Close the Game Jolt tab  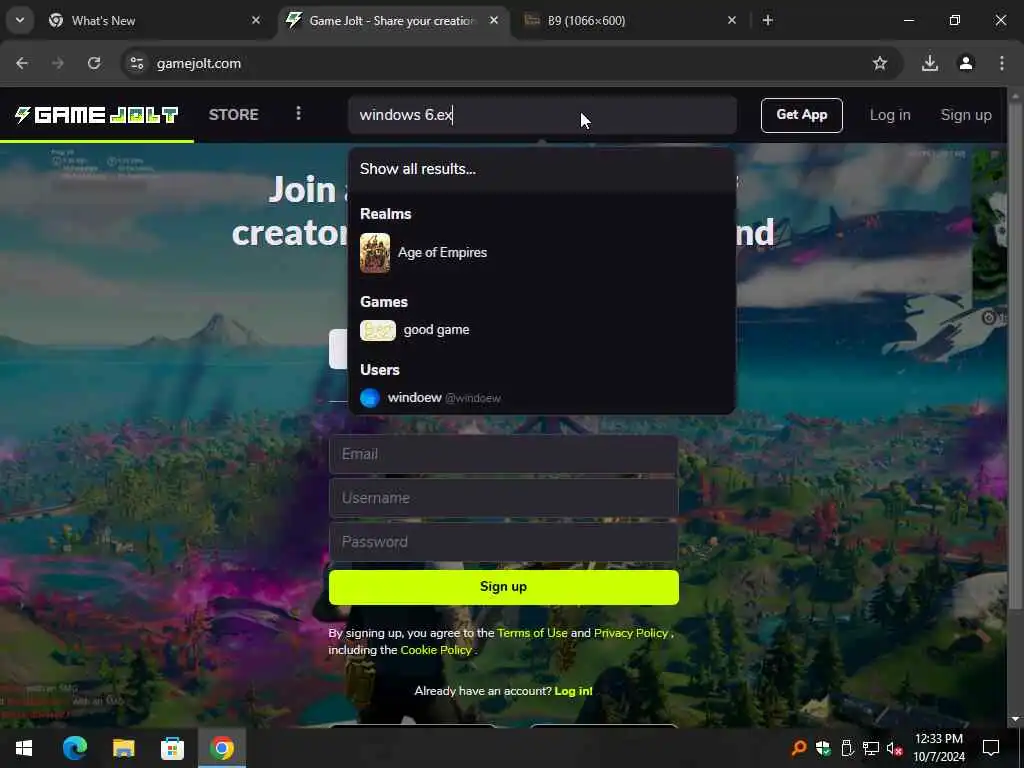pyautogui.click(x=494, y=21)
